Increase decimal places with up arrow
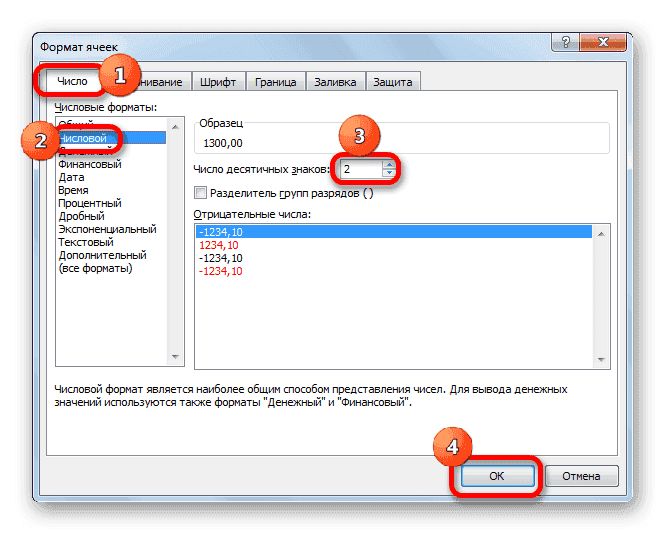The image size is (666, 535). (389, 165)
